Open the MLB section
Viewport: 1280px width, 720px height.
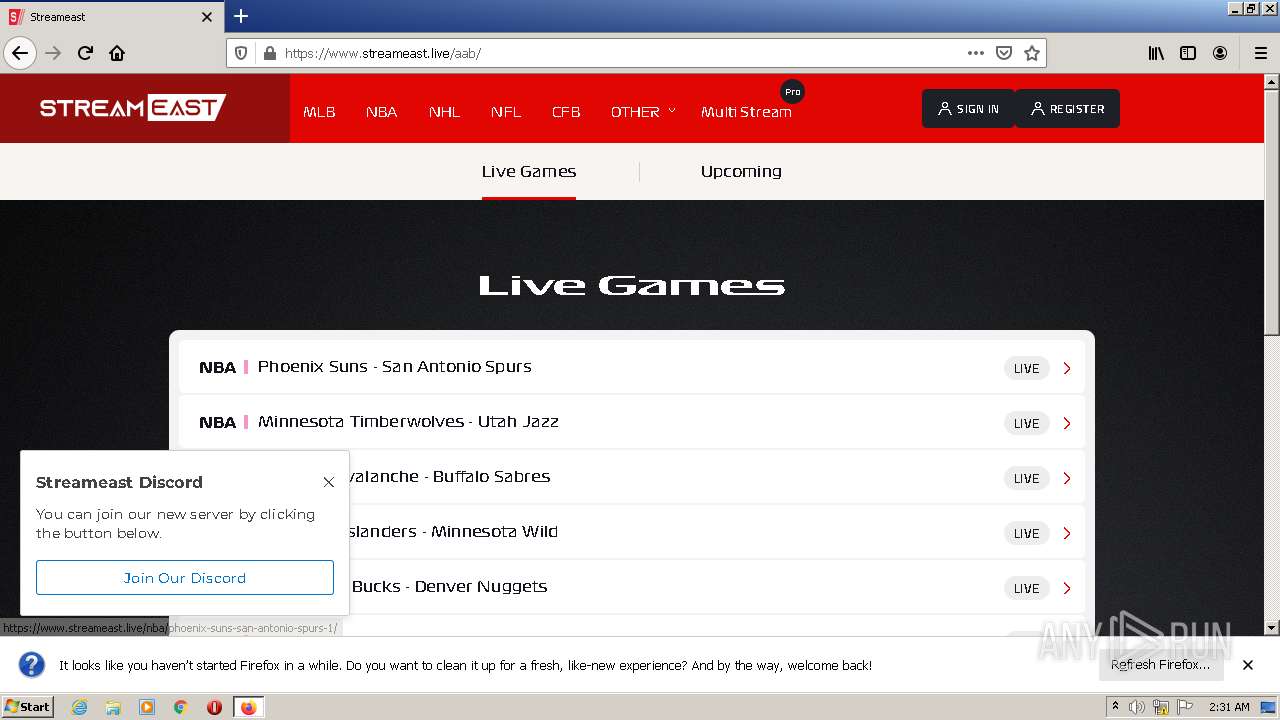point(319,112)
